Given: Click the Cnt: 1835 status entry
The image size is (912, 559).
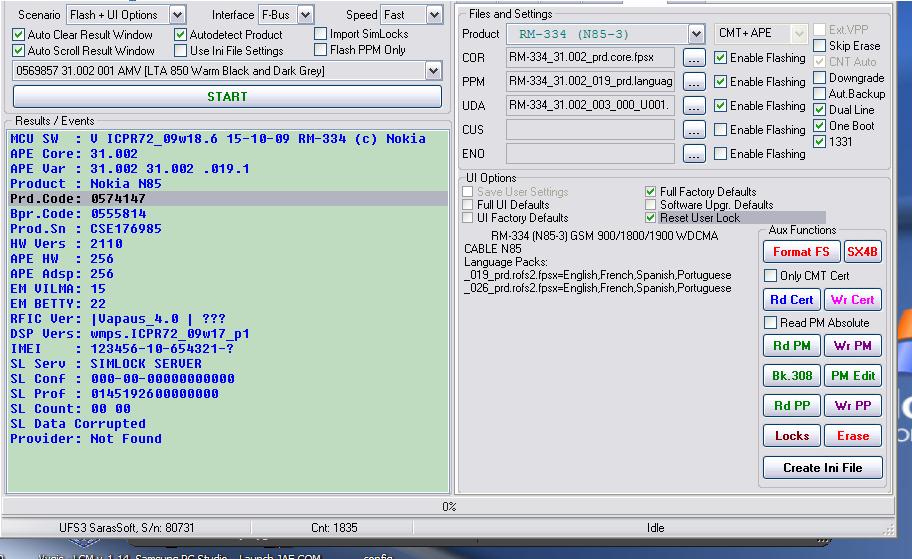Looking at the screenshot, I should click(334, 528).
